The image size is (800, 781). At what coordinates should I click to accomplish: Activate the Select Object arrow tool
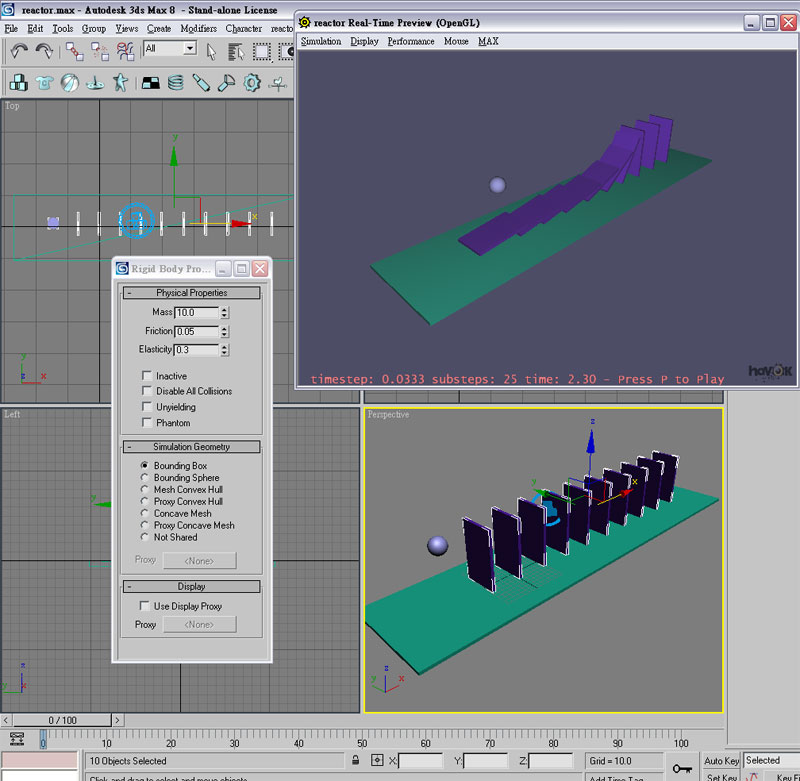[x=211, y=51]
